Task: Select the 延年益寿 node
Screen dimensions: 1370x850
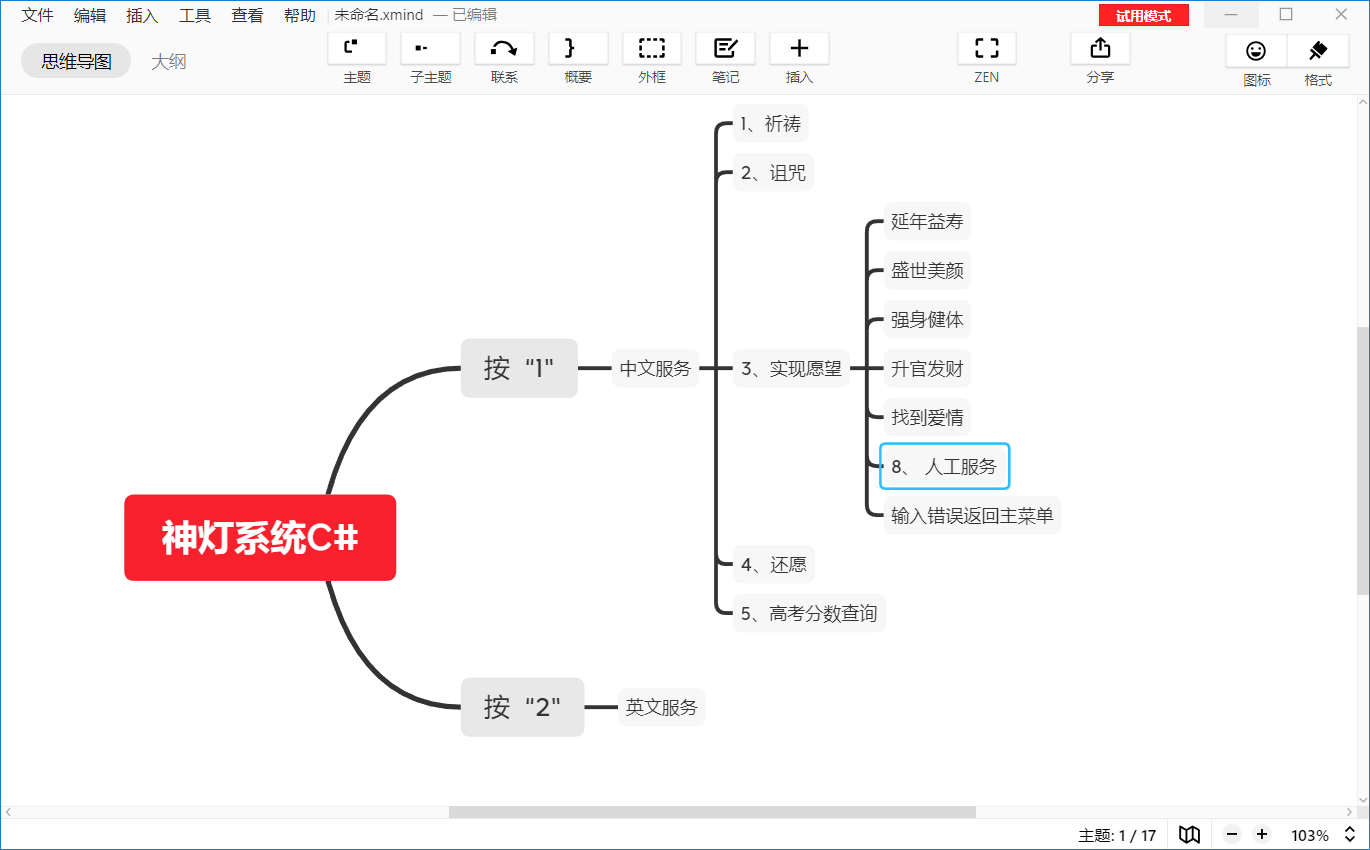Action: pyautogui.click(x=927, y=221)
